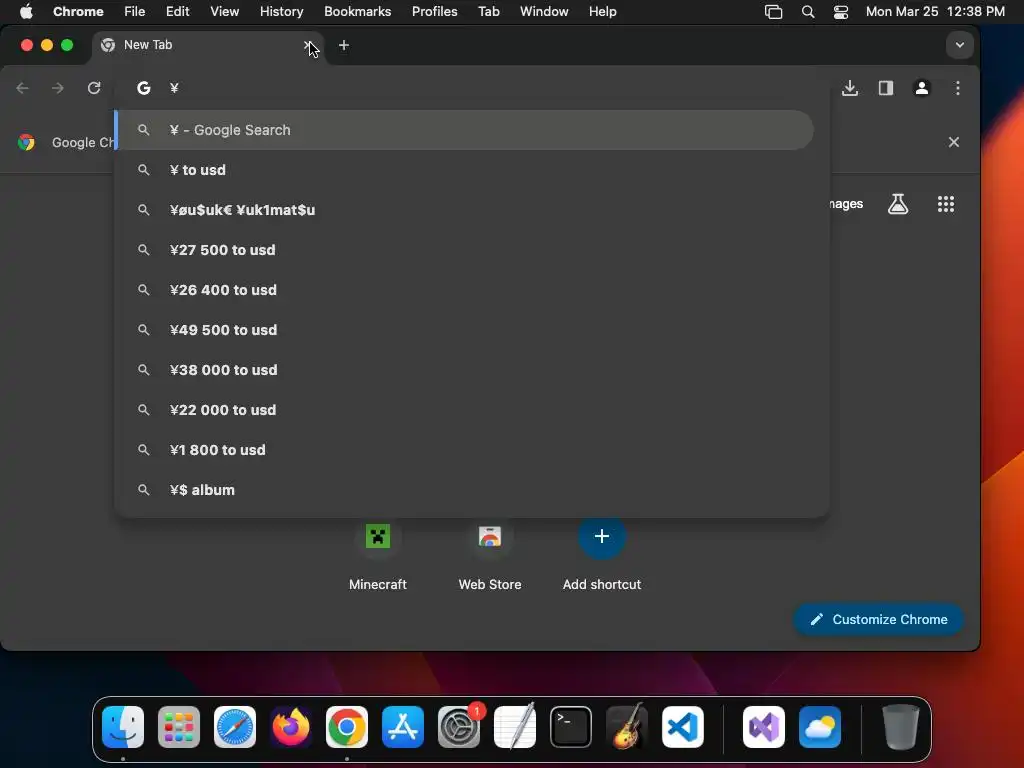Open the File menu
This screenshot has width=1024, height=768.
[x=135, y=12]
